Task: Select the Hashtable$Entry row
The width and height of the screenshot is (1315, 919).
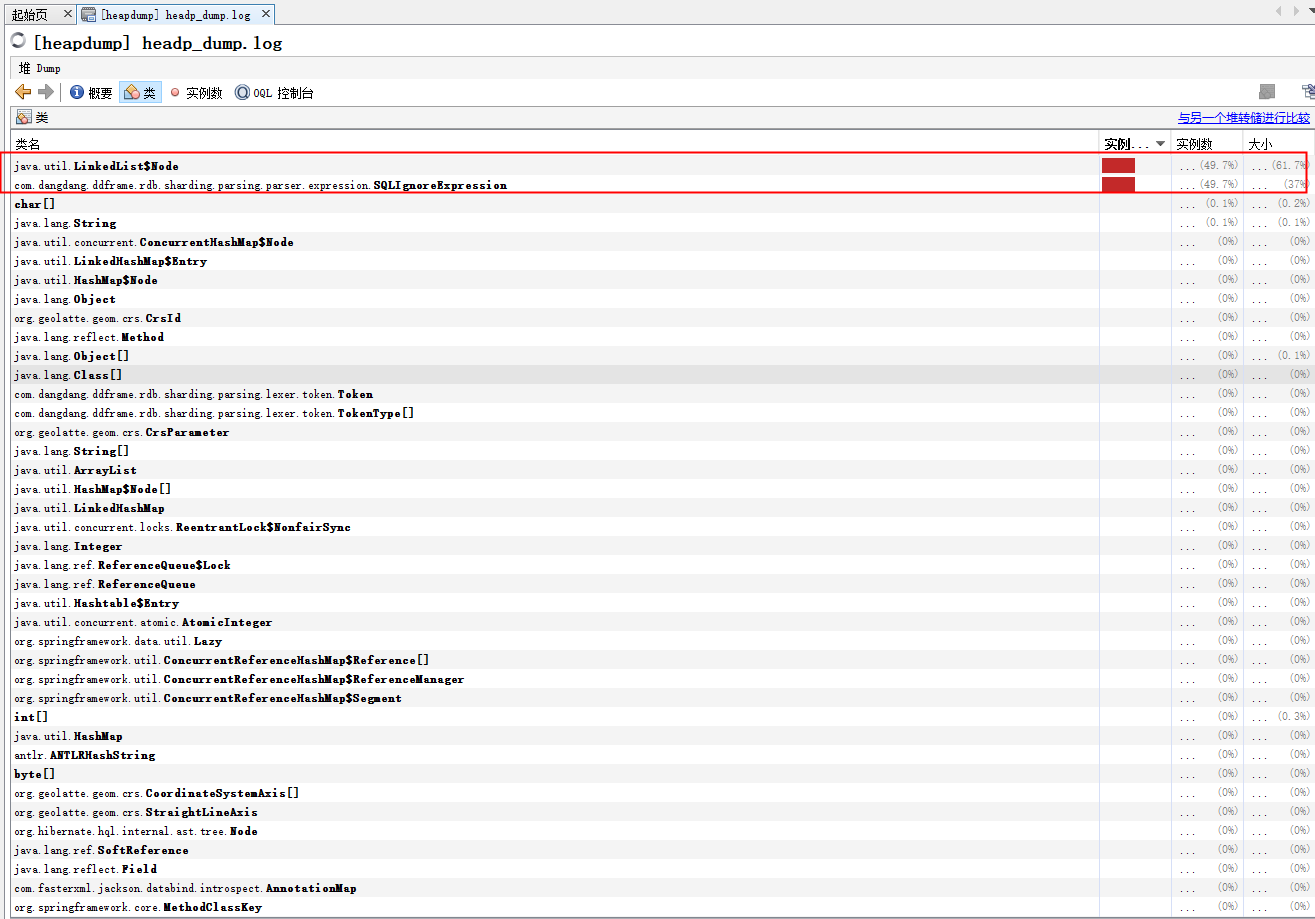Action: (660, 603)
